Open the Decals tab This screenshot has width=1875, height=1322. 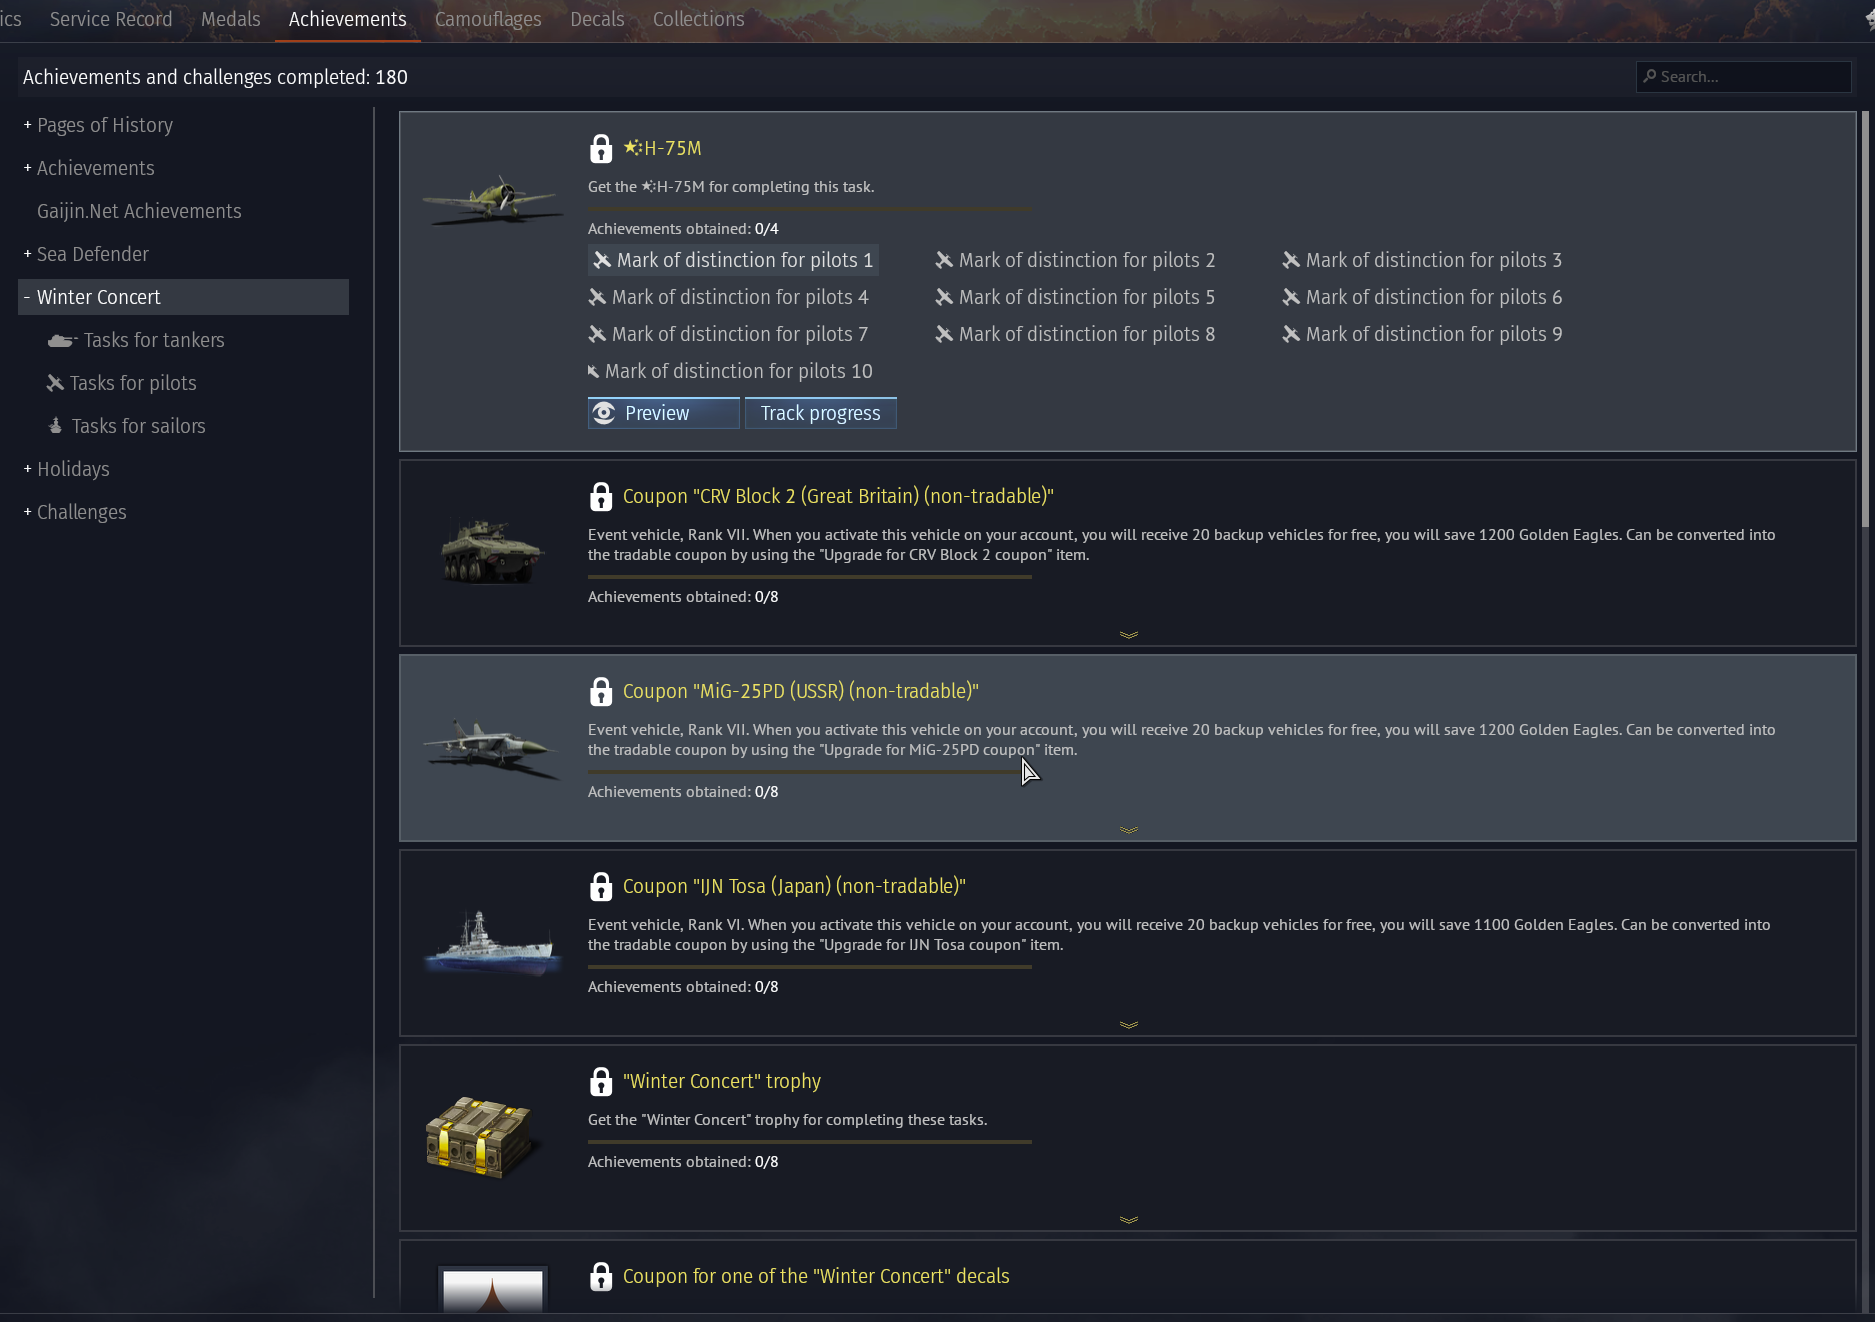pos(597,19)
